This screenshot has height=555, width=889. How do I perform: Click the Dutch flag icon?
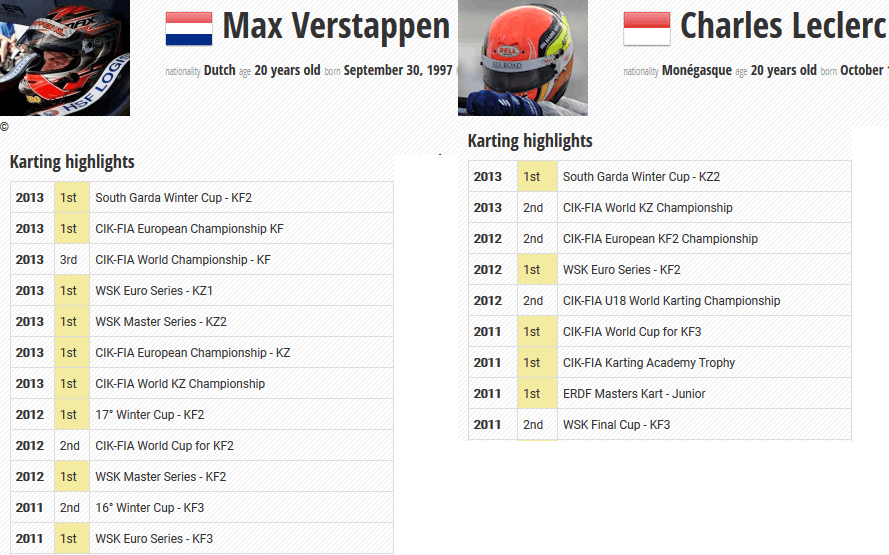point(189,28)
